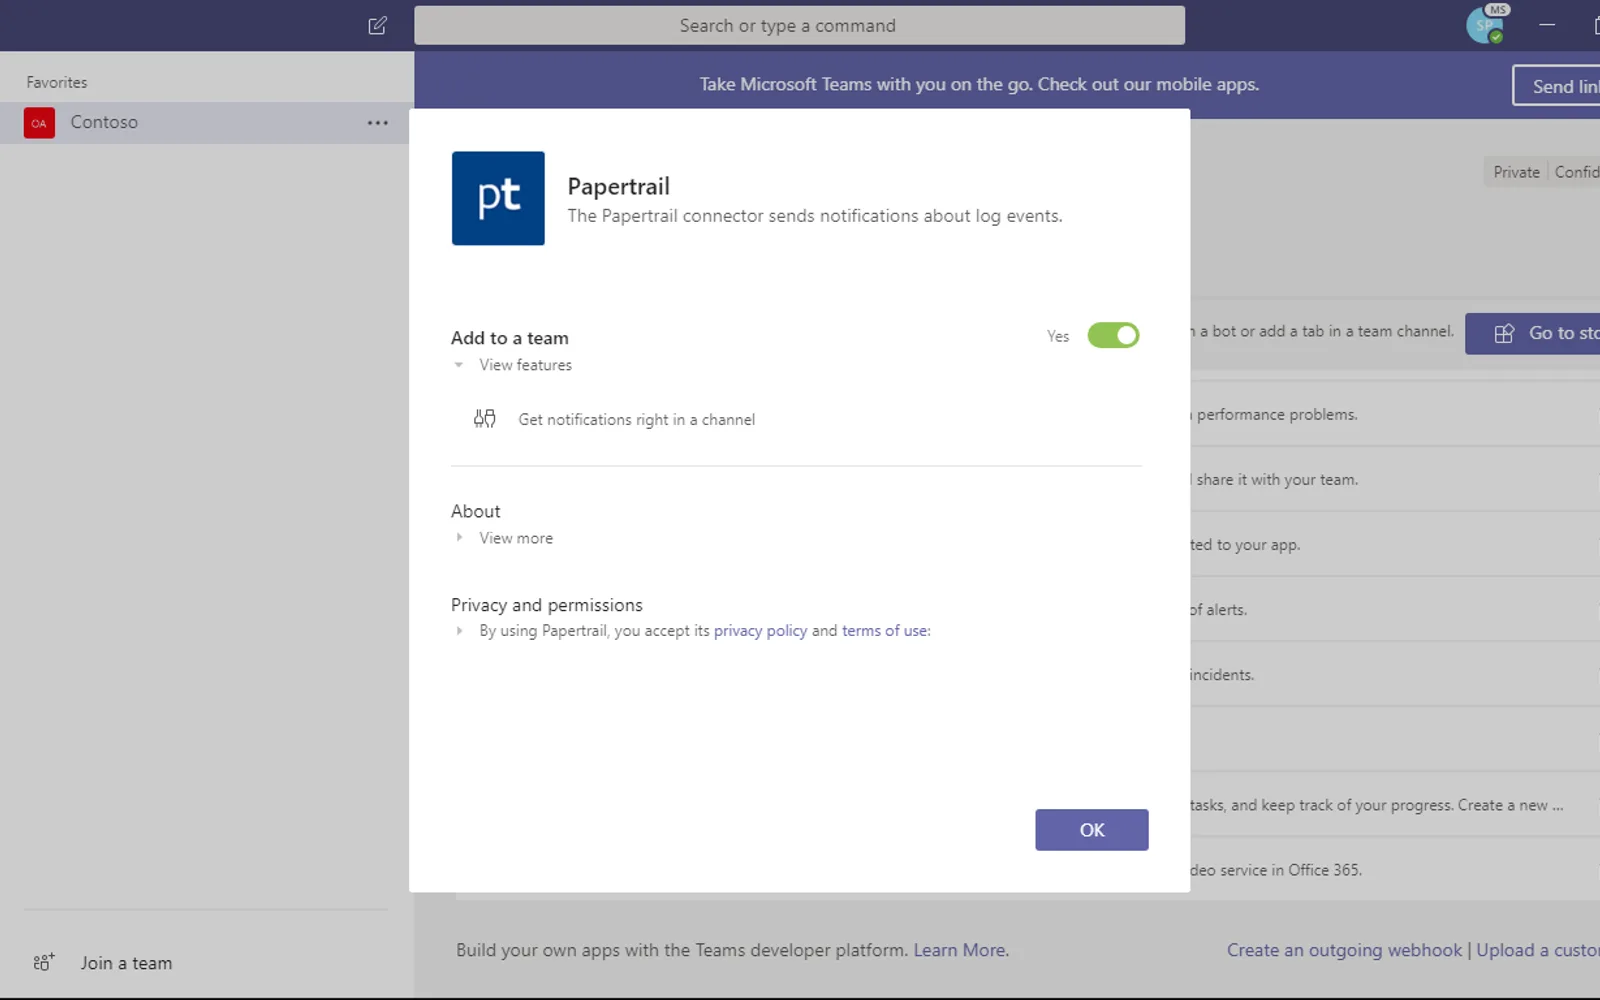Screen dimensions: 1600x1000
Task: Click the Go to store button
Action: (x=1533, y=334)
